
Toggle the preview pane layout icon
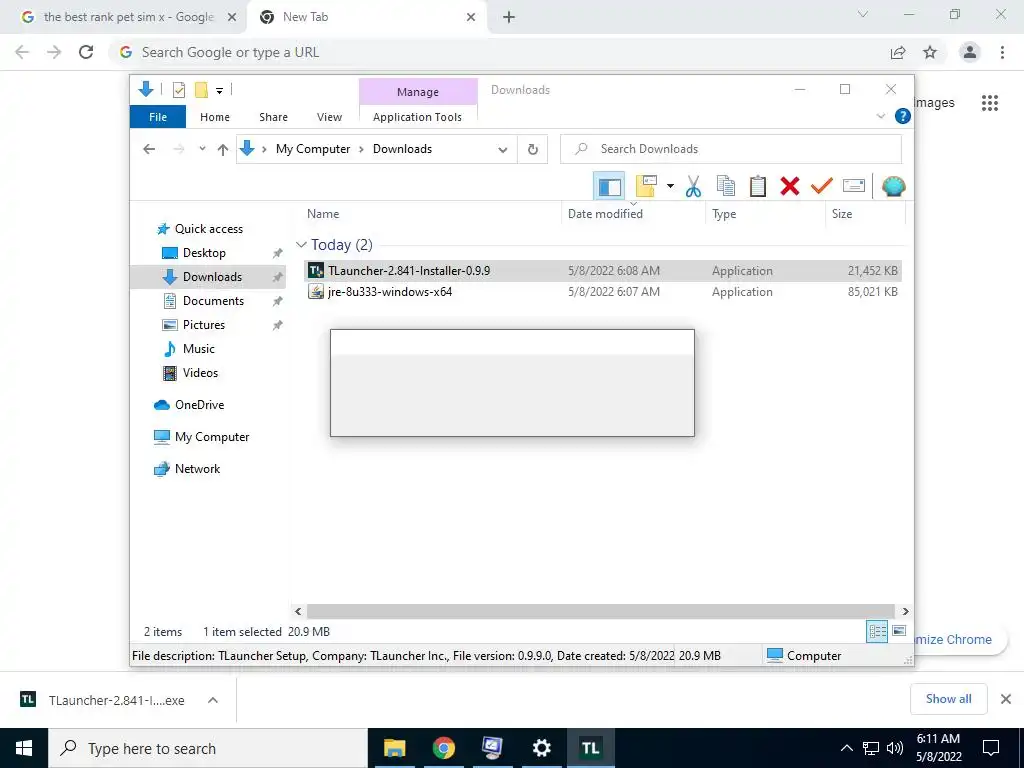pos(609,187)
